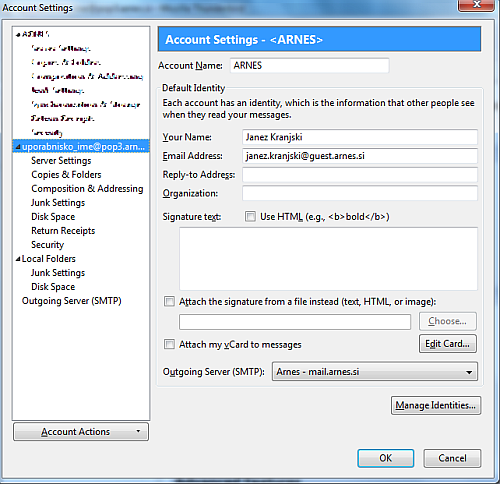Open Disk Space under Local Folders
This screenshot has height=484, width=500.
pos(53,287)
